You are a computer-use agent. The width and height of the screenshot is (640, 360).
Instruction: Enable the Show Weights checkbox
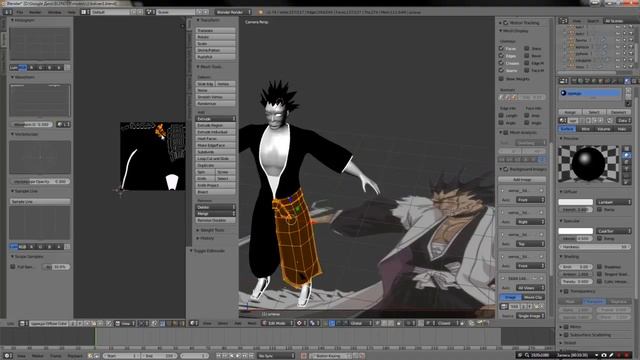tap(501, 79)
